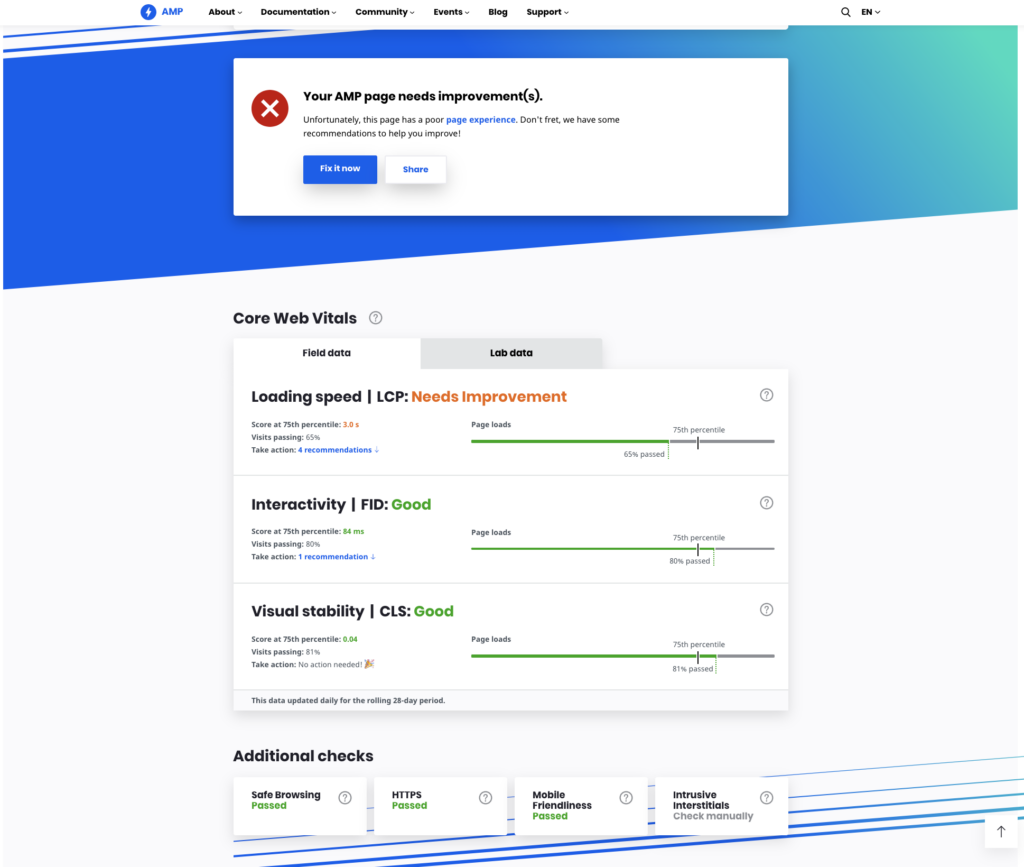Click the LCP page loads progress bar

tap(622, 441)
